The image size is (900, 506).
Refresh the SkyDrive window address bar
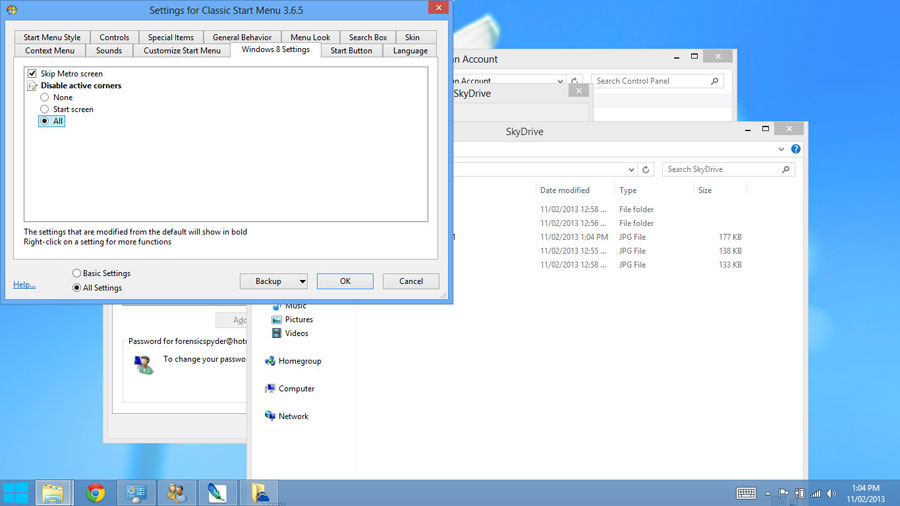(646, 170)
